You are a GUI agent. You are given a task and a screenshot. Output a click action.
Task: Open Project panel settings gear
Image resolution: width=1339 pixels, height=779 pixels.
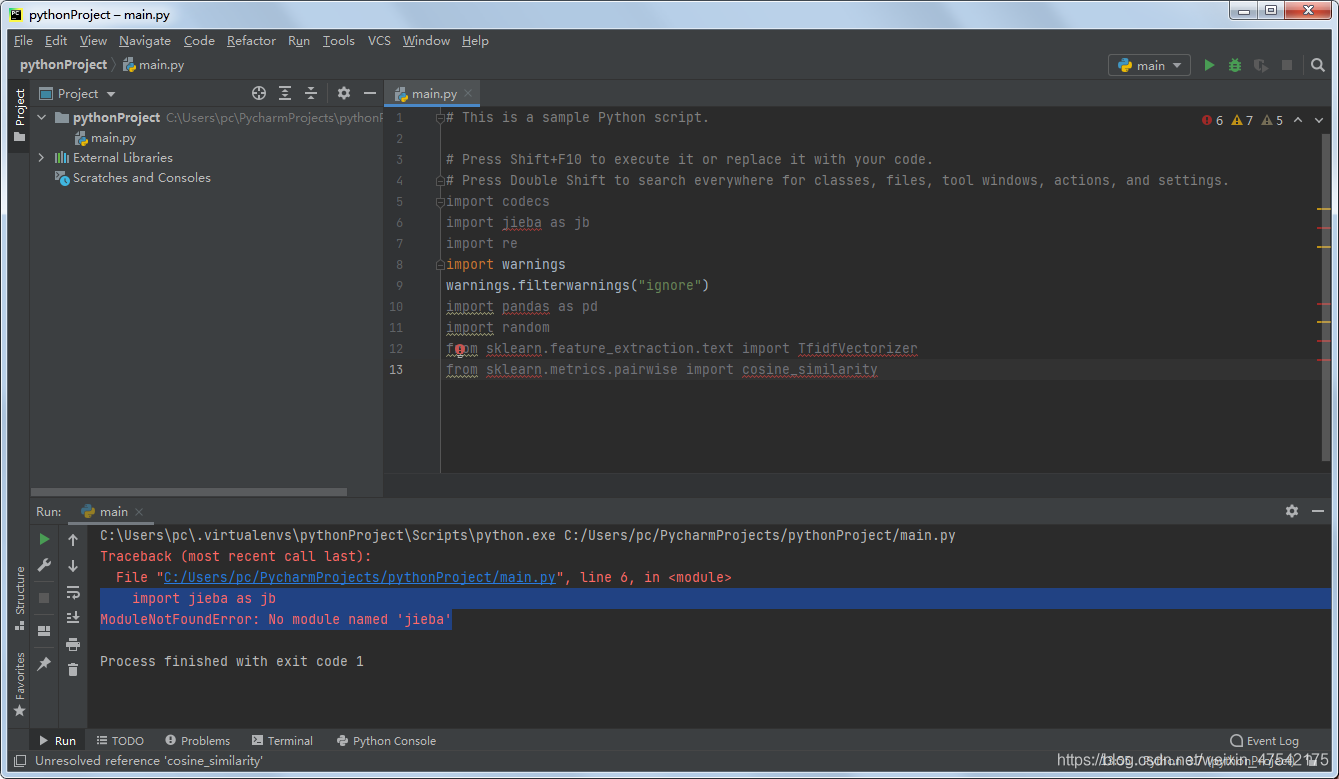(x=344, y=93)
